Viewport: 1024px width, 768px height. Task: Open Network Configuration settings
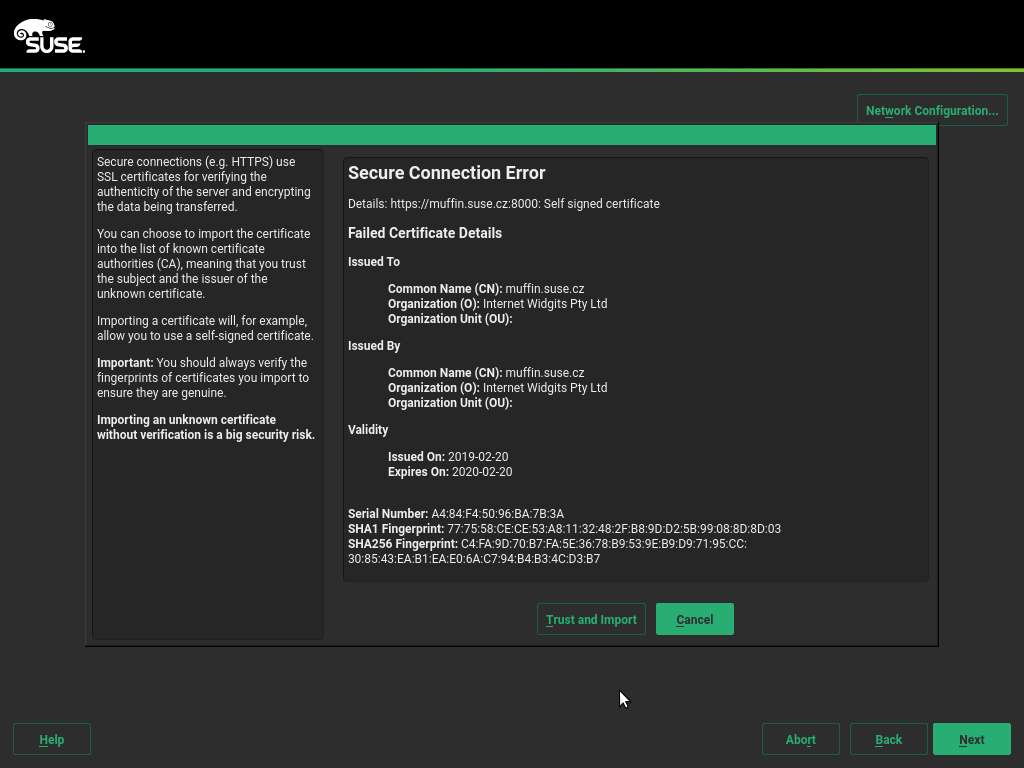coord(931,110)
